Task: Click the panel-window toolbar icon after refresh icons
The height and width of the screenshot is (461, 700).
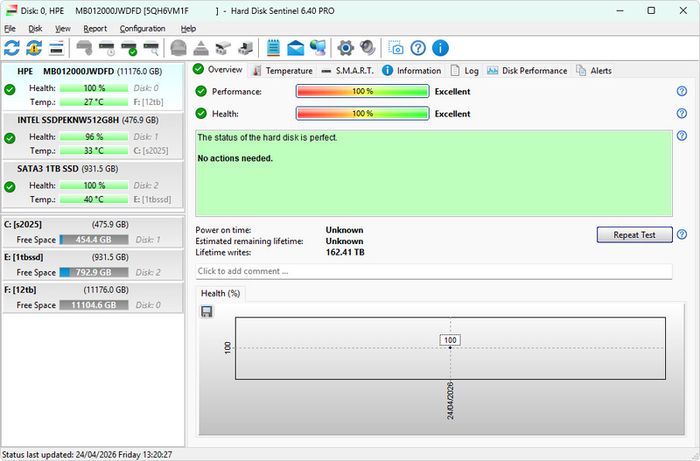Action: 56,48
